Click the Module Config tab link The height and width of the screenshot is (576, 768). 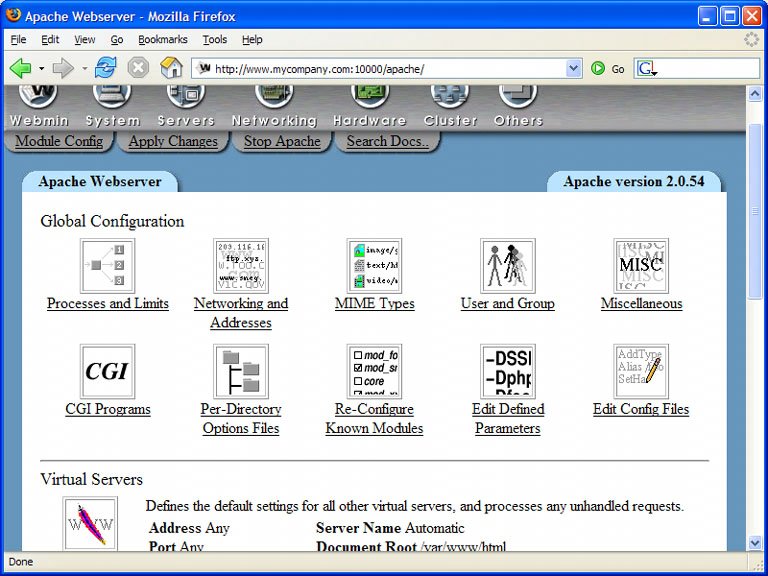[x=59, y=141]
